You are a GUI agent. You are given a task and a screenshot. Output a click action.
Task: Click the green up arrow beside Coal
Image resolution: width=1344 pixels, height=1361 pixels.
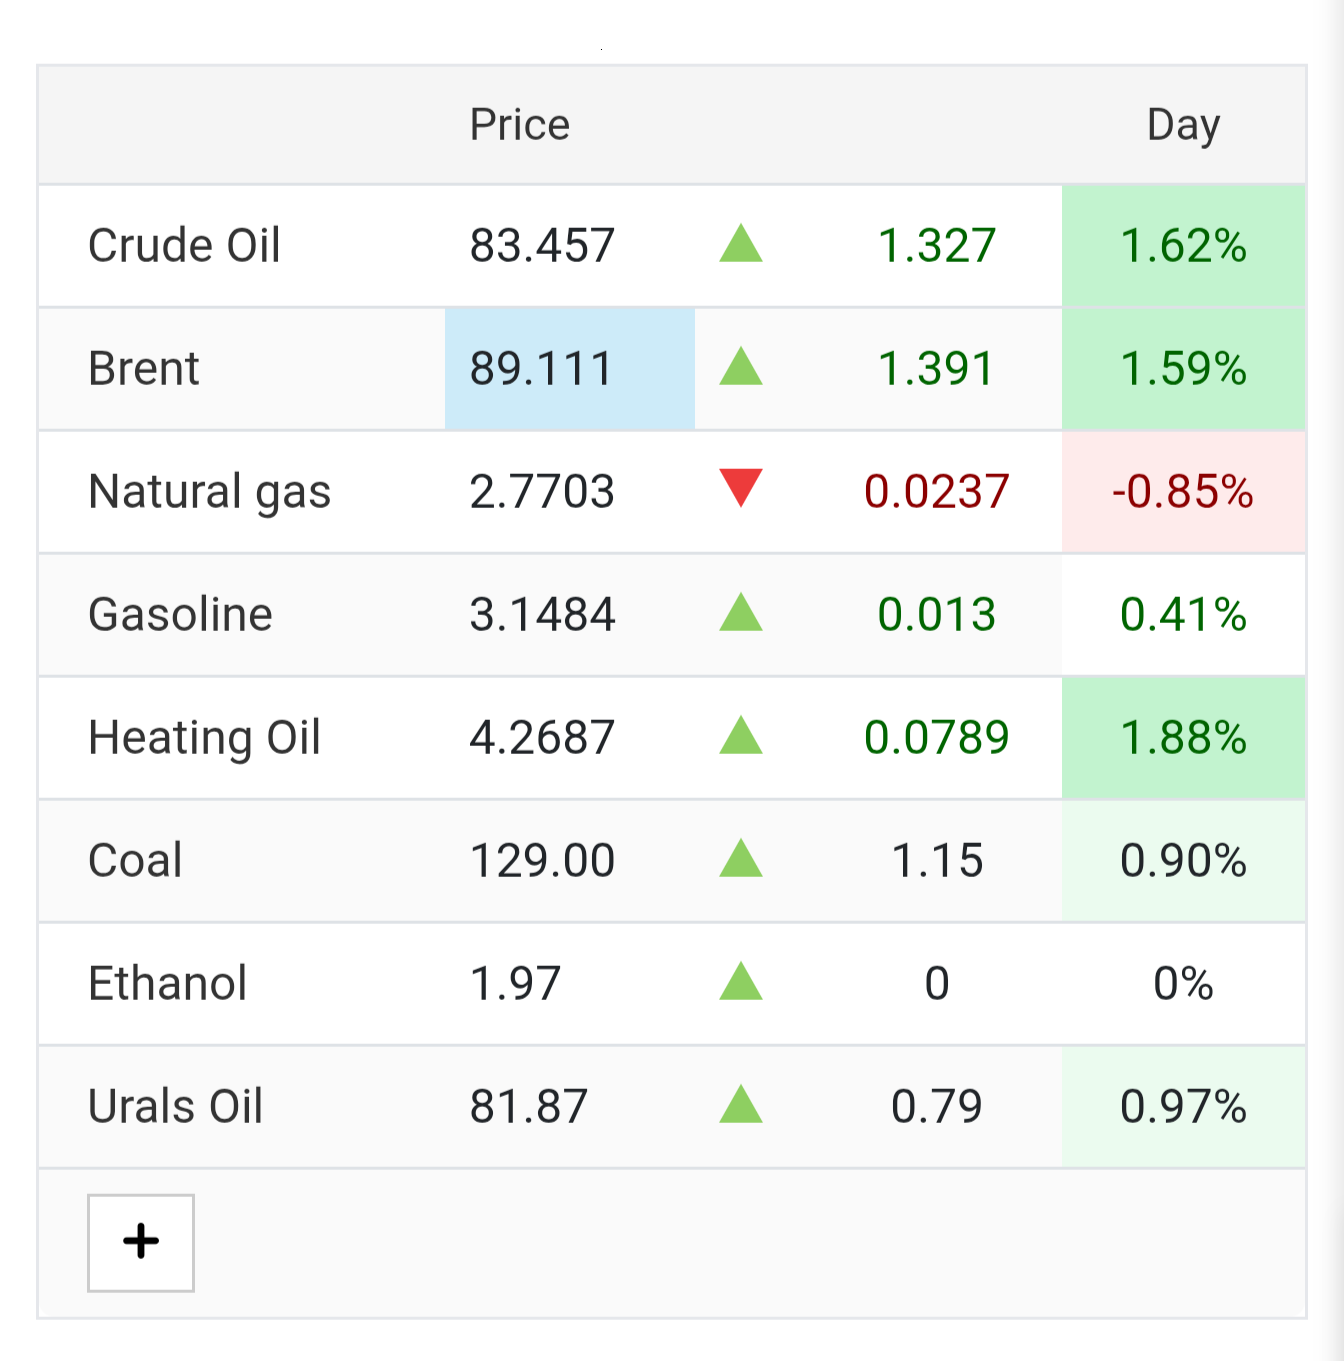[741, 859]
